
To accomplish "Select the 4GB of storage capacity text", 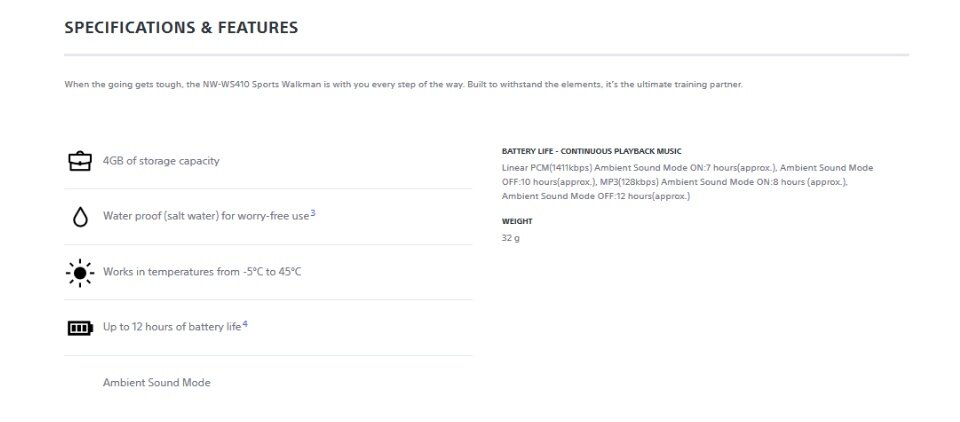I will [x=161, y=161].
